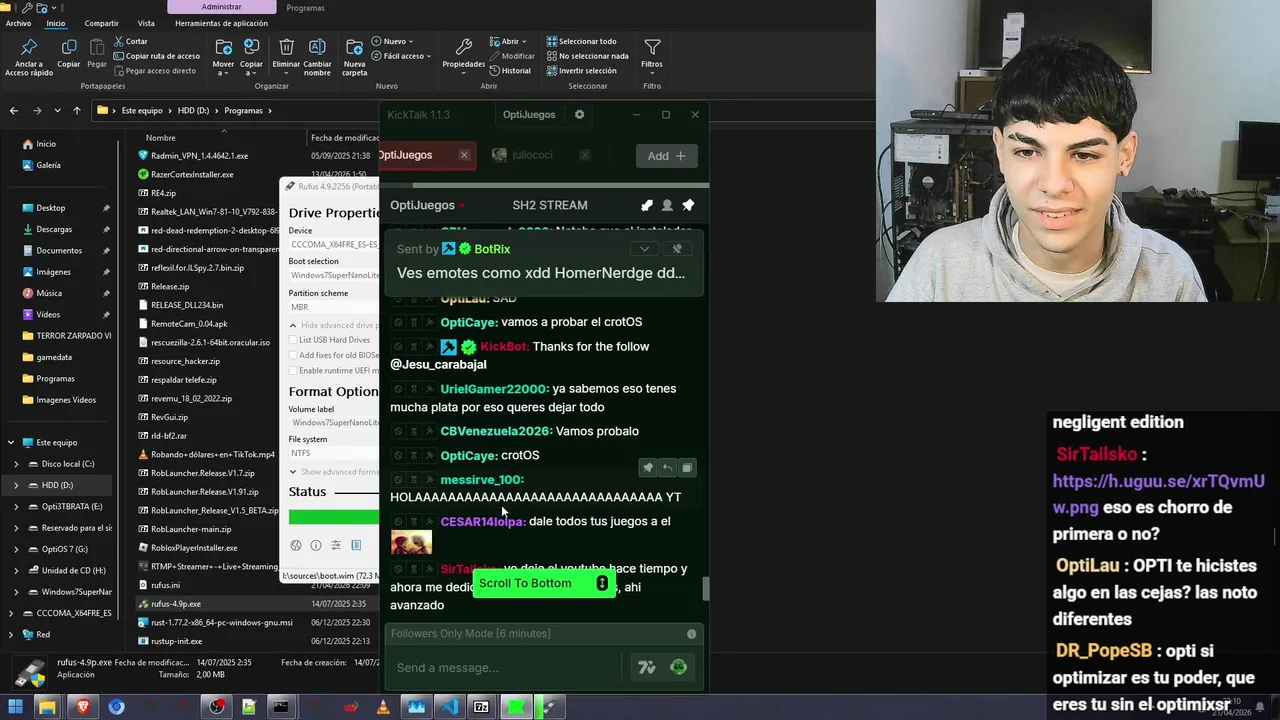Toggle List USB Hard Drives checkbox in Rufus

[x=293, y=340]
